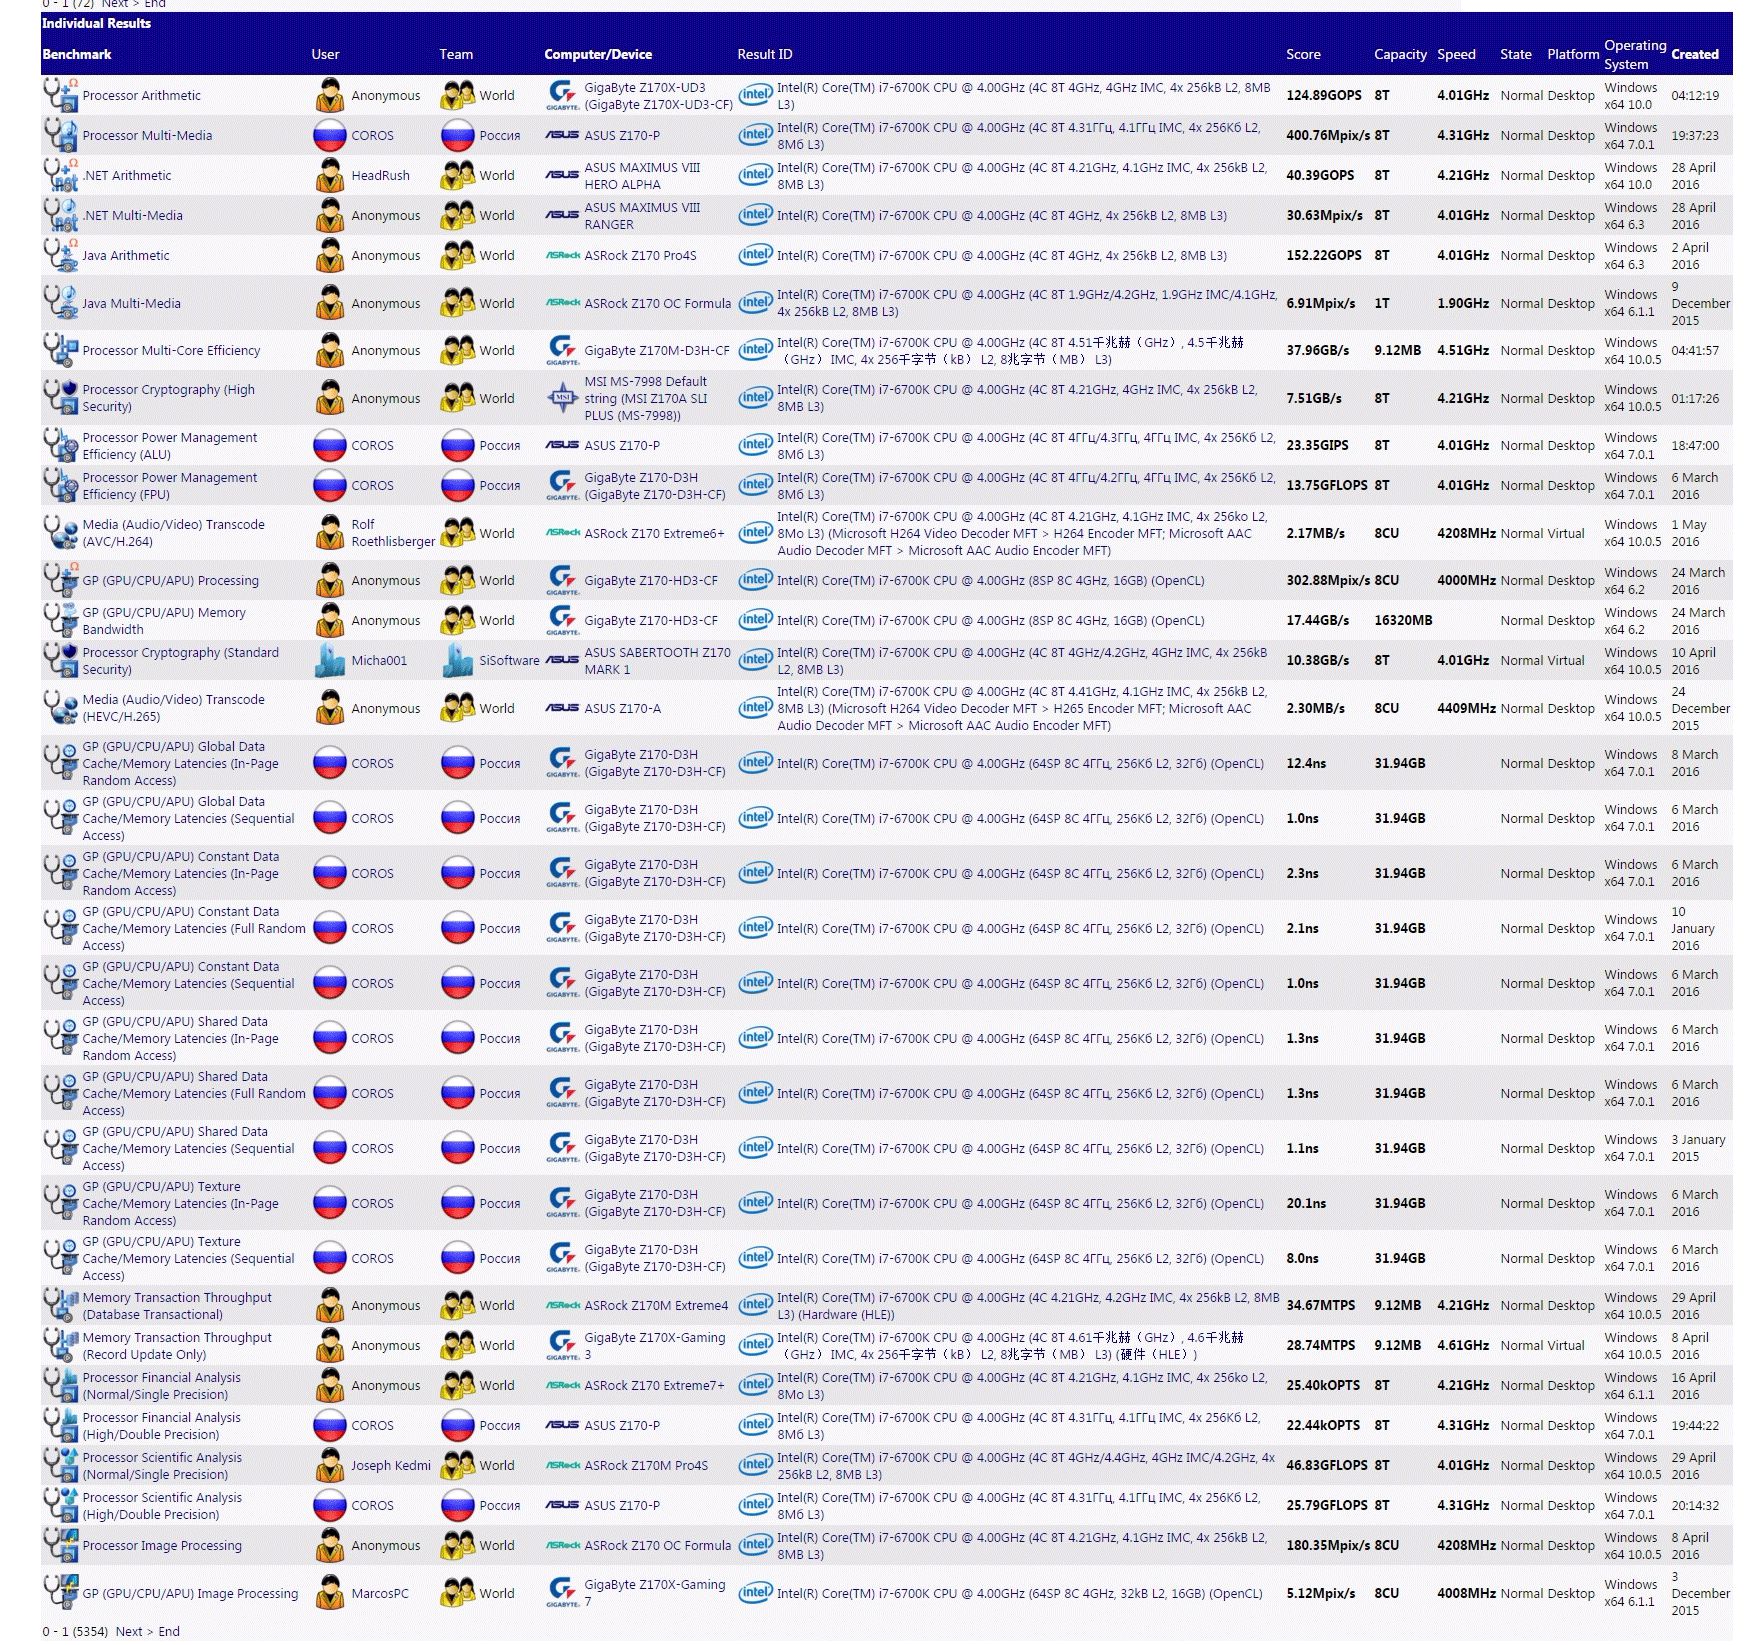Click the Computer/Device column header
1761x1645 pixels.
click(598, 54)
